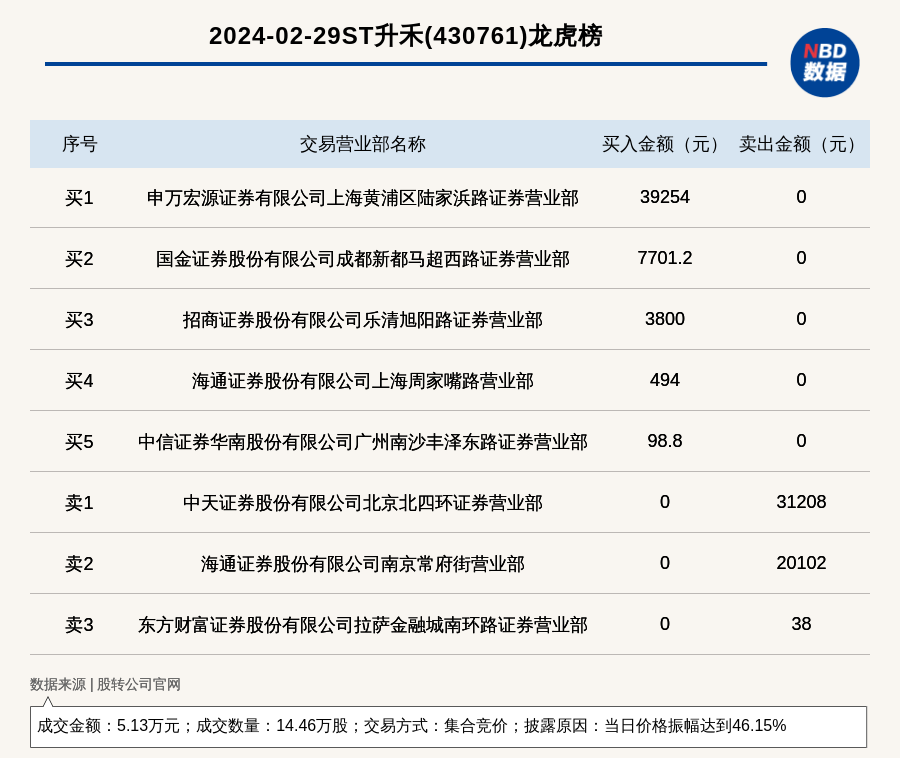Image resolution: width=900 pixels, height=758 pixels.
Task: Select 海通证券南京常府街营业部 name
Action: 362,564
